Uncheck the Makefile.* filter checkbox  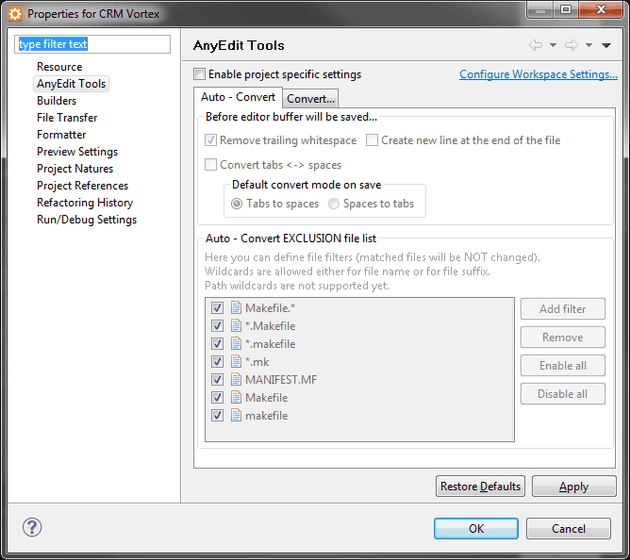click(217, 308)
